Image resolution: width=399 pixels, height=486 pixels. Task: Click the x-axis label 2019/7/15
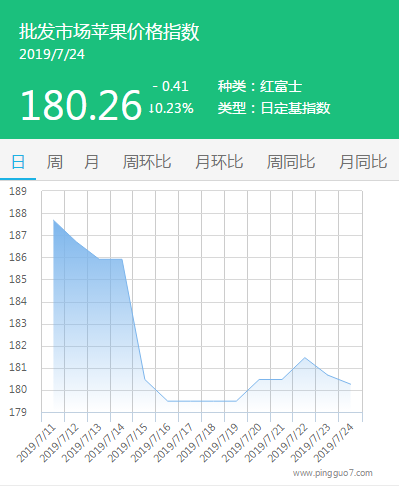(x=128, y=443)
